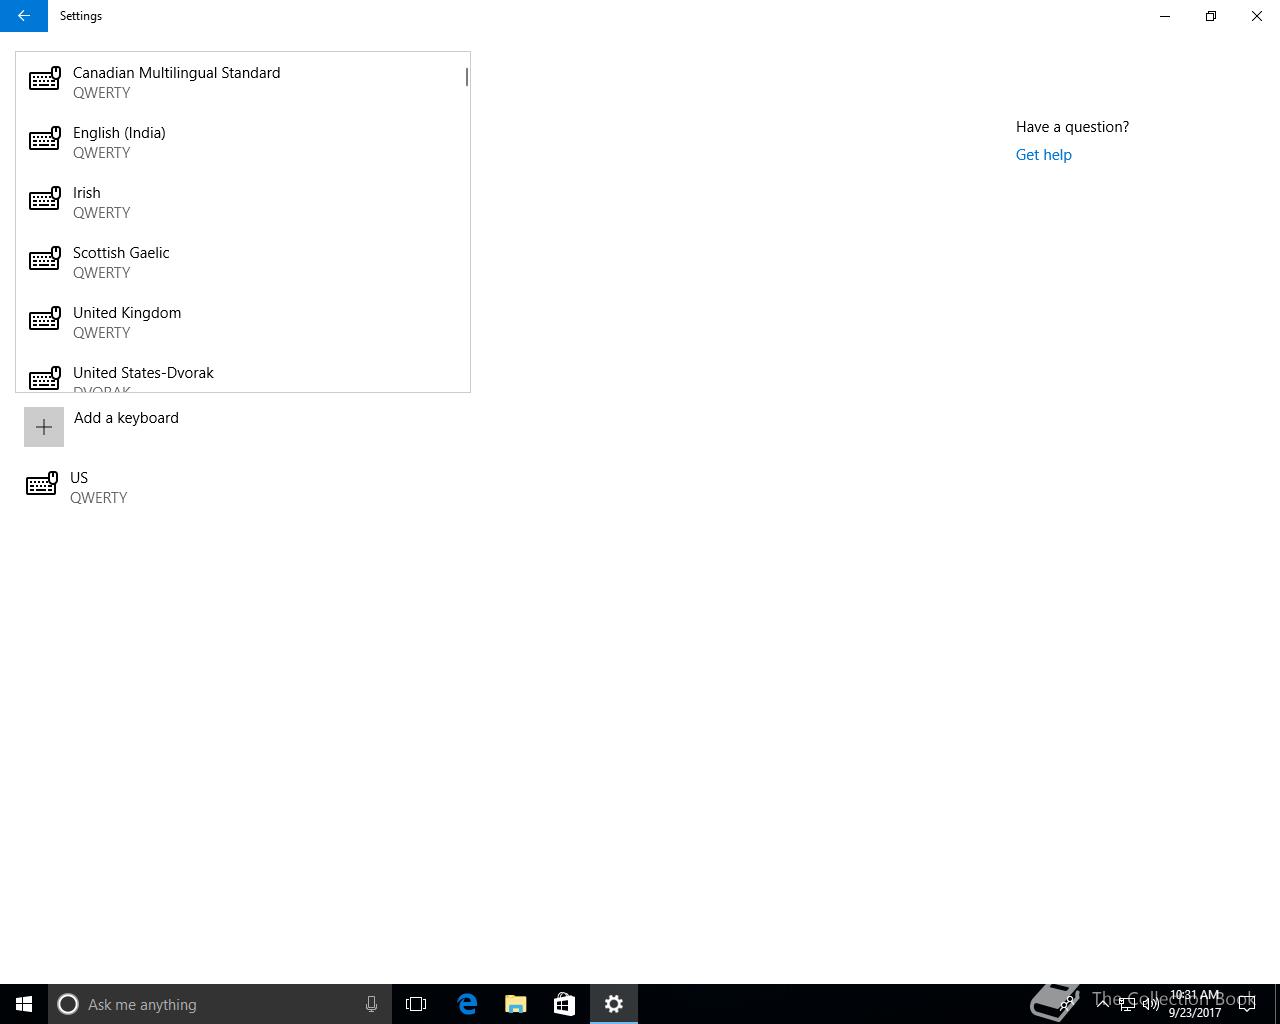This screenshot has width=1280, height=1024.
Task: Click the United Kingdom keyboard icon
Action: 44,319
